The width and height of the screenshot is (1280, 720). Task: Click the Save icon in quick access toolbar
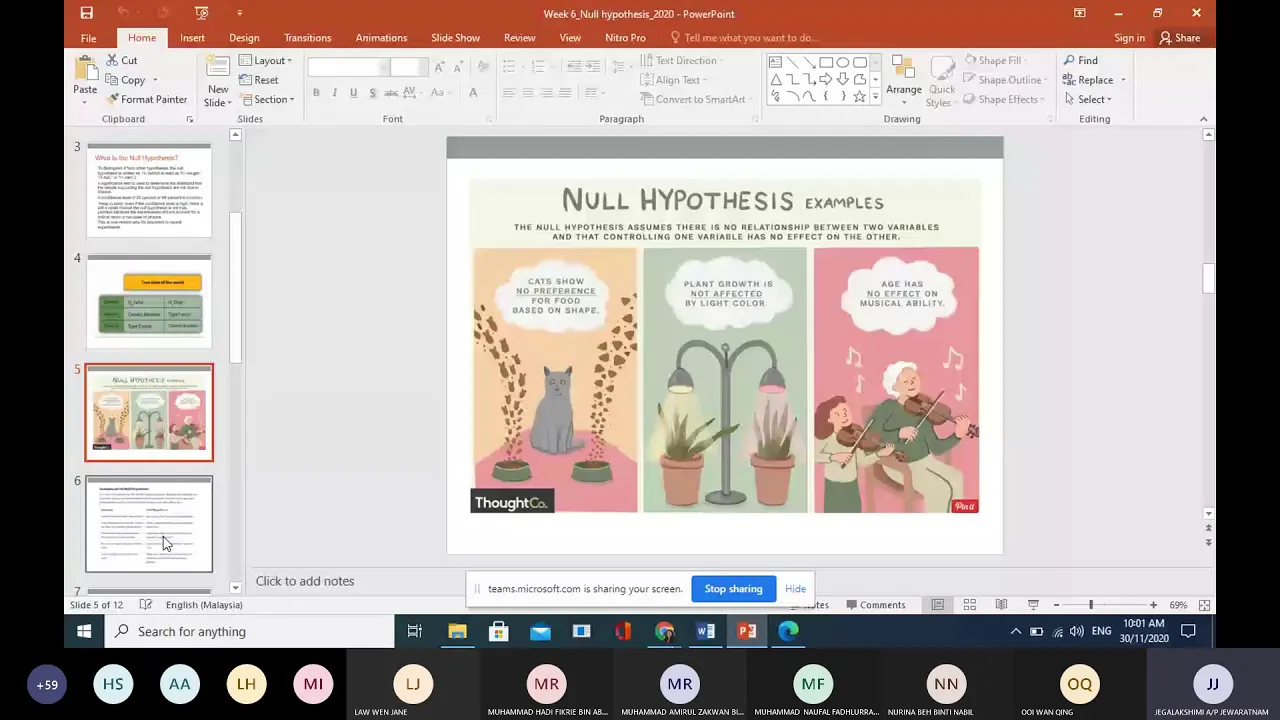click(87, 13)
